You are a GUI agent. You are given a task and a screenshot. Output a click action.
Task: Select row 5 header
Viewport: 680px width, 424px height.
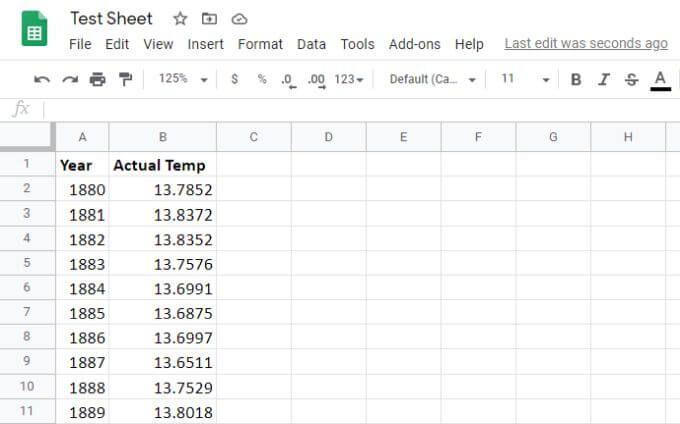click(27, 263)
